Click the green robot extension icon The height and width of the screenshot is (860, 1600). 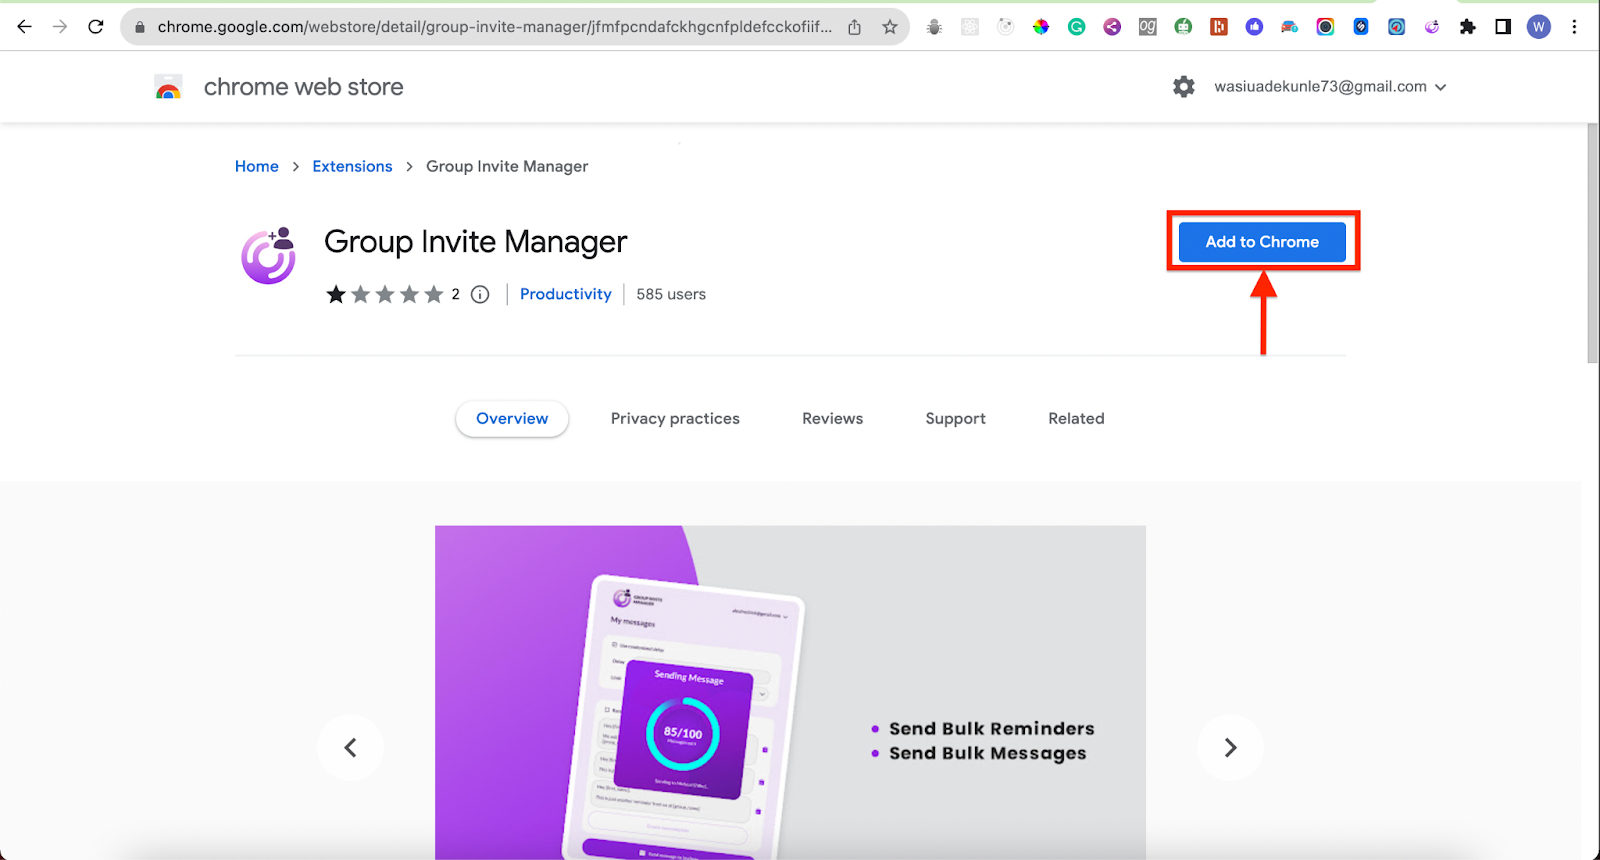tap(1183, 27)
